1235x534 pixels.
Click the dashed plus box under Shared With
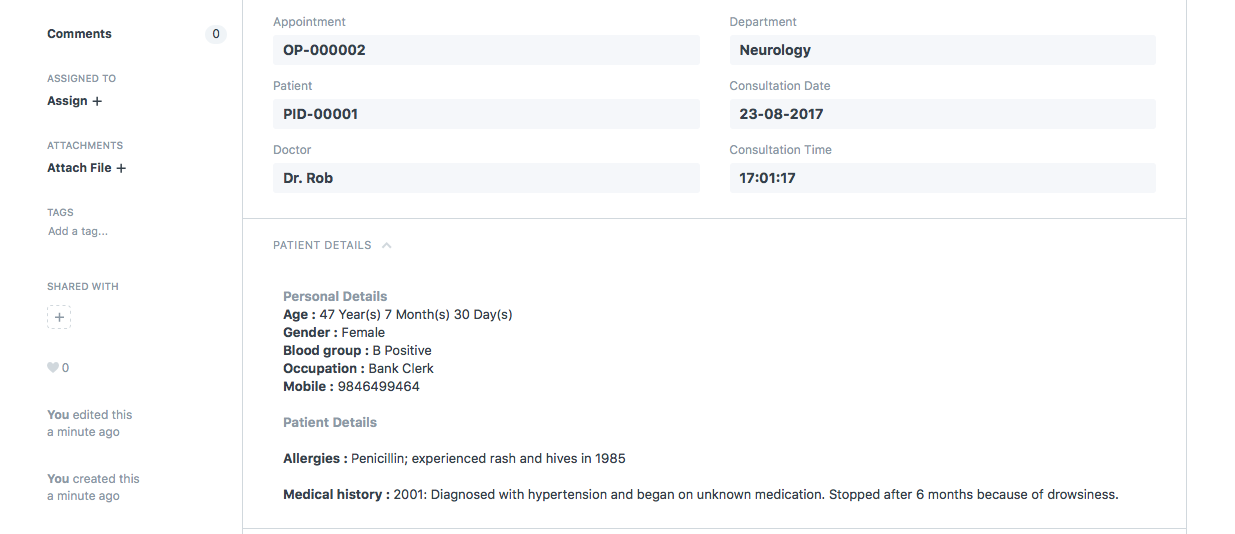(59, 318)
